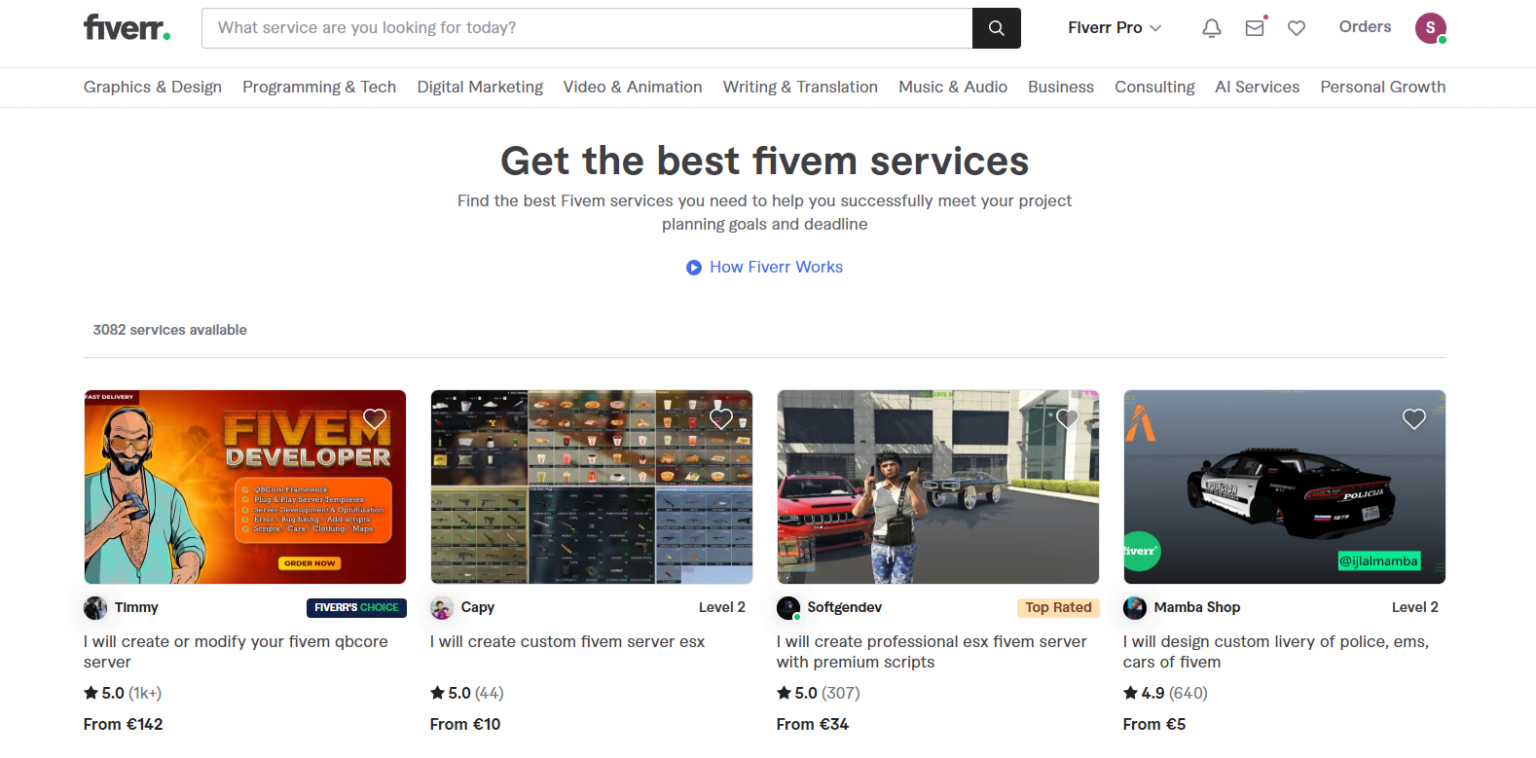Click the play icon beside How Fiverr Works
Image resolution: width=1536 pixels, height=758 pixels.
pyautogui.click(x=693, y=267)
